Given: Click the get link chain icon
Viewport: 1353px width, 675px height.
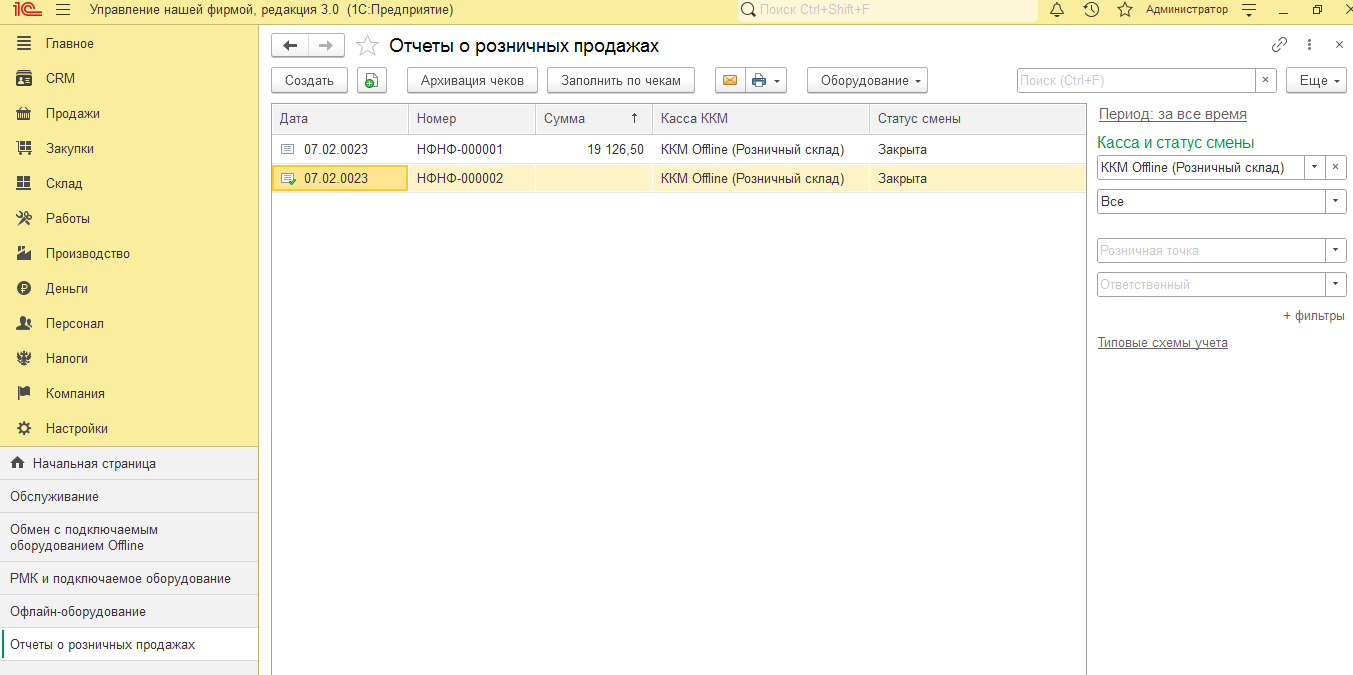Looking at the screenshot, I should click(1279, 45).
